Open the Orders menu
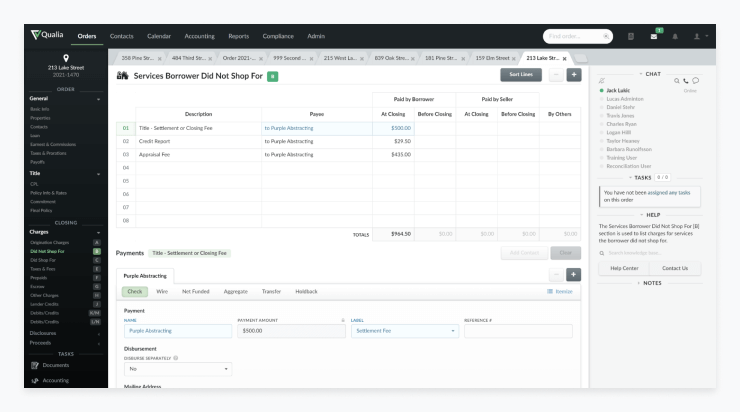The width and height of the screenshot is (740, 412). (x=87, y=36)
